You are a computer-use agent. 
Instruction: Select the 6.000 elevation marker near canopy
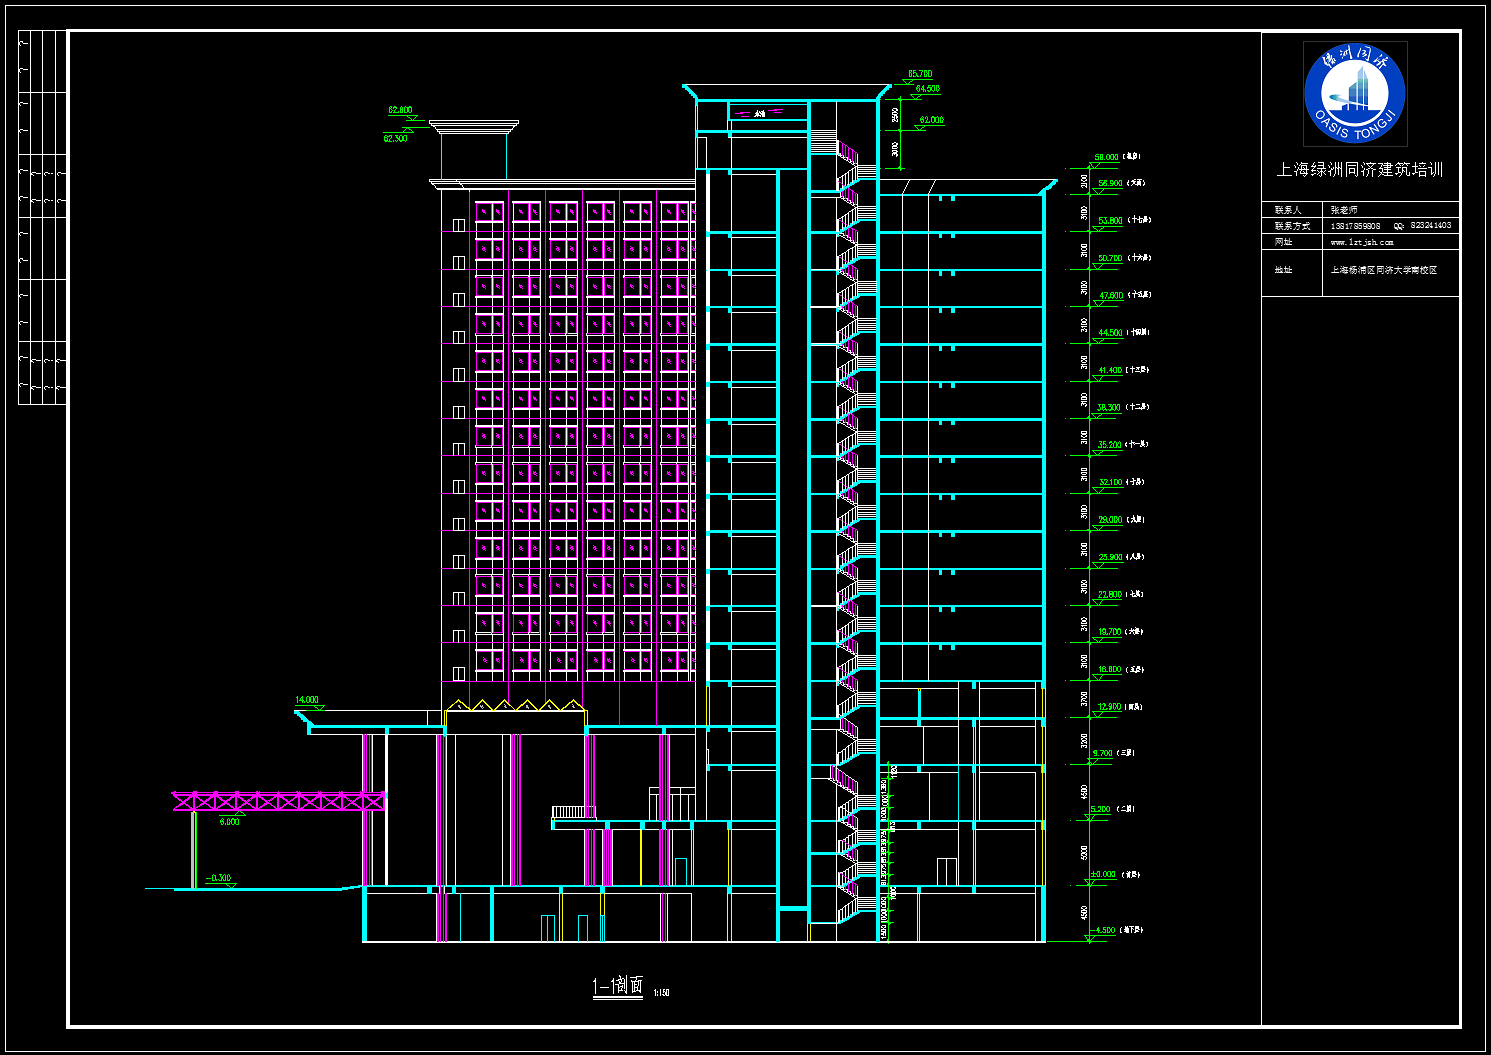coord(229,822)
